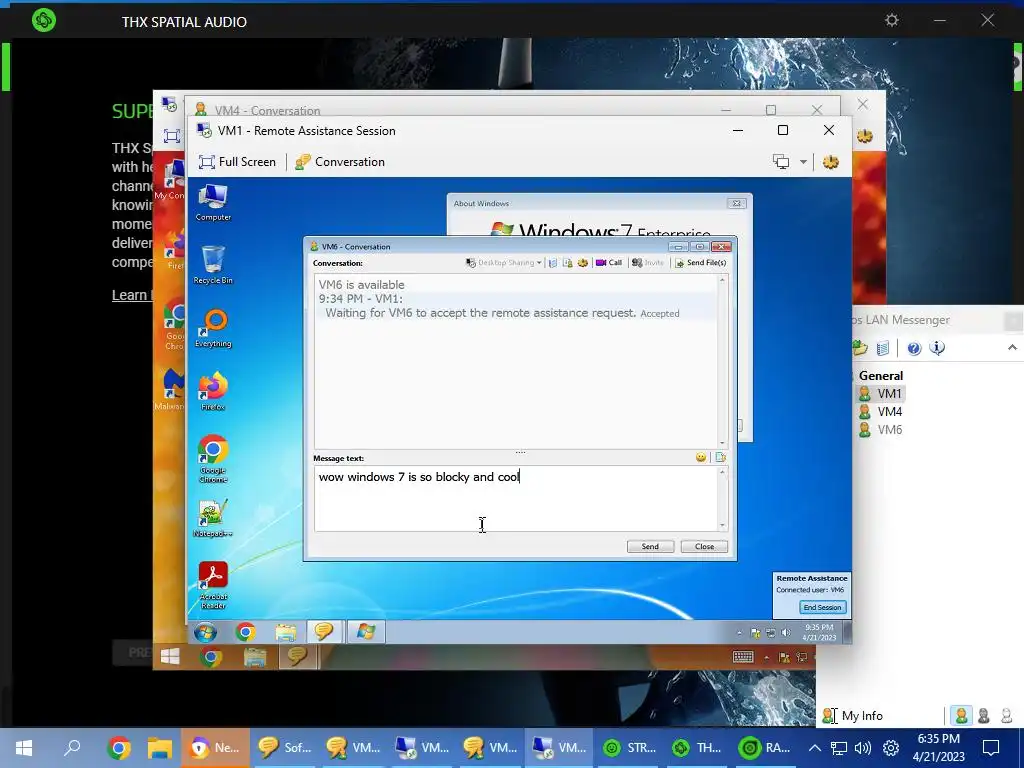
Task: Click Send File(s) in VM6 Conversation
Action: (700, 263)
